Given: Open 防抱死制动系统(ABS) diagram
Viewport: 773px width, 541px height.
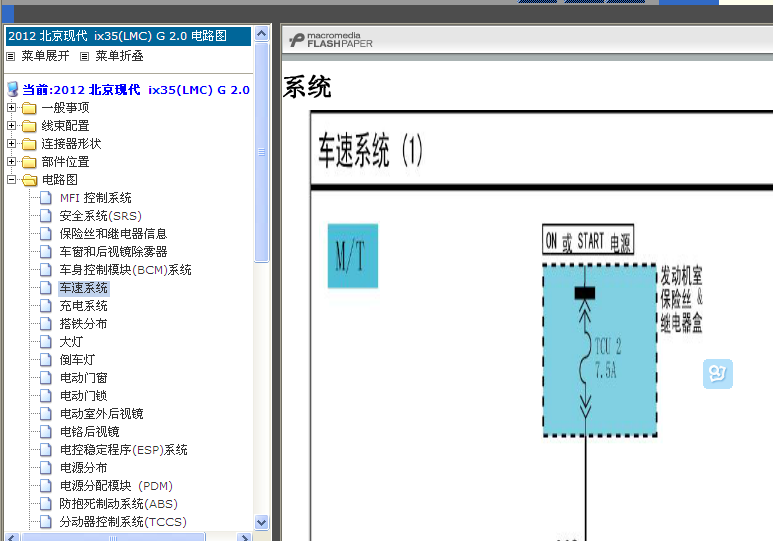Looking at the screenshot, I should 119,504.
